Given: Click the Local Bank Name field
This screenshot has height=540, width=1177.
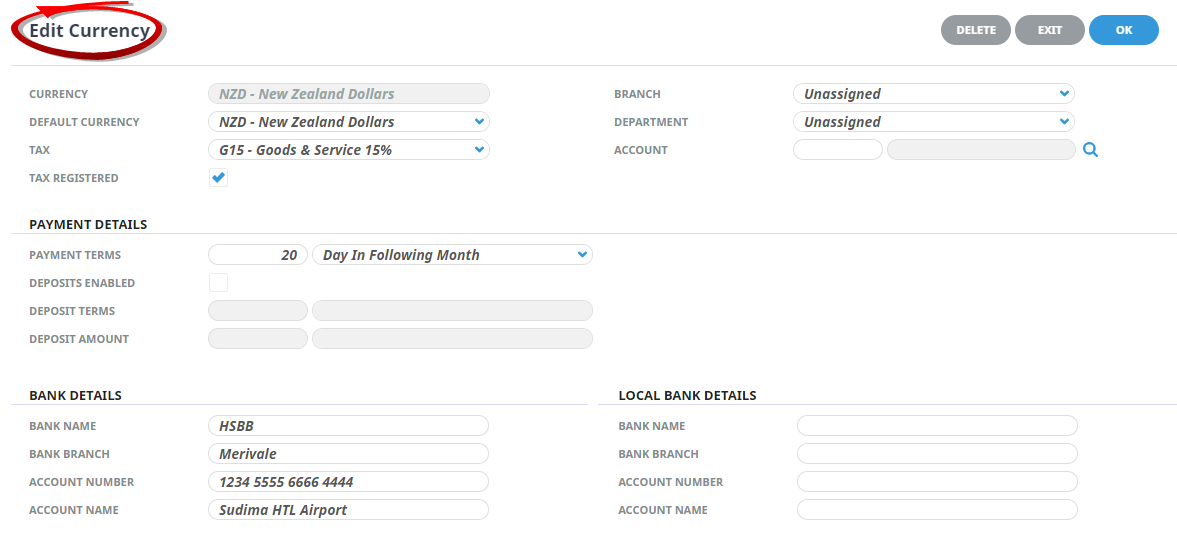Looking at the screenshot, I should pyautogui.click(x=937, y=426).
